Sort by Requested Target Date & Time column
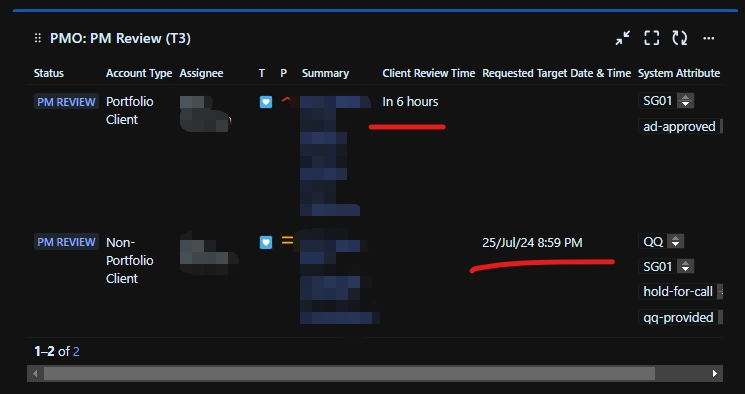This screenshot has height=394, width=745. [556, 73]
